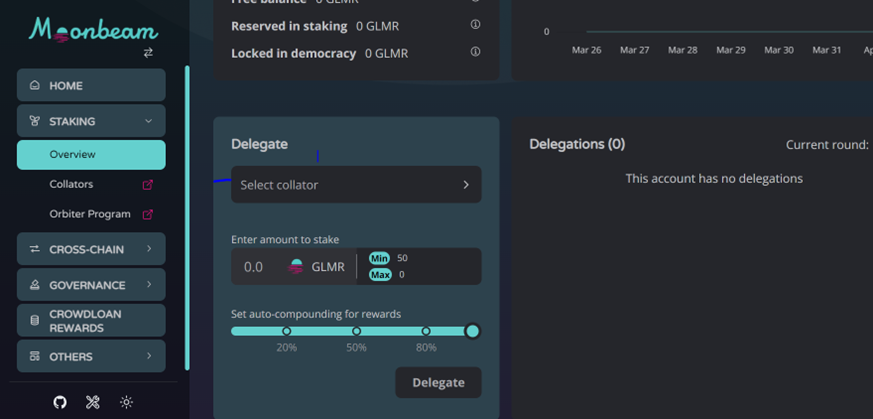Click the Cross-Chain arrows icon
The image size is (873, 419).
click(35, 249)
